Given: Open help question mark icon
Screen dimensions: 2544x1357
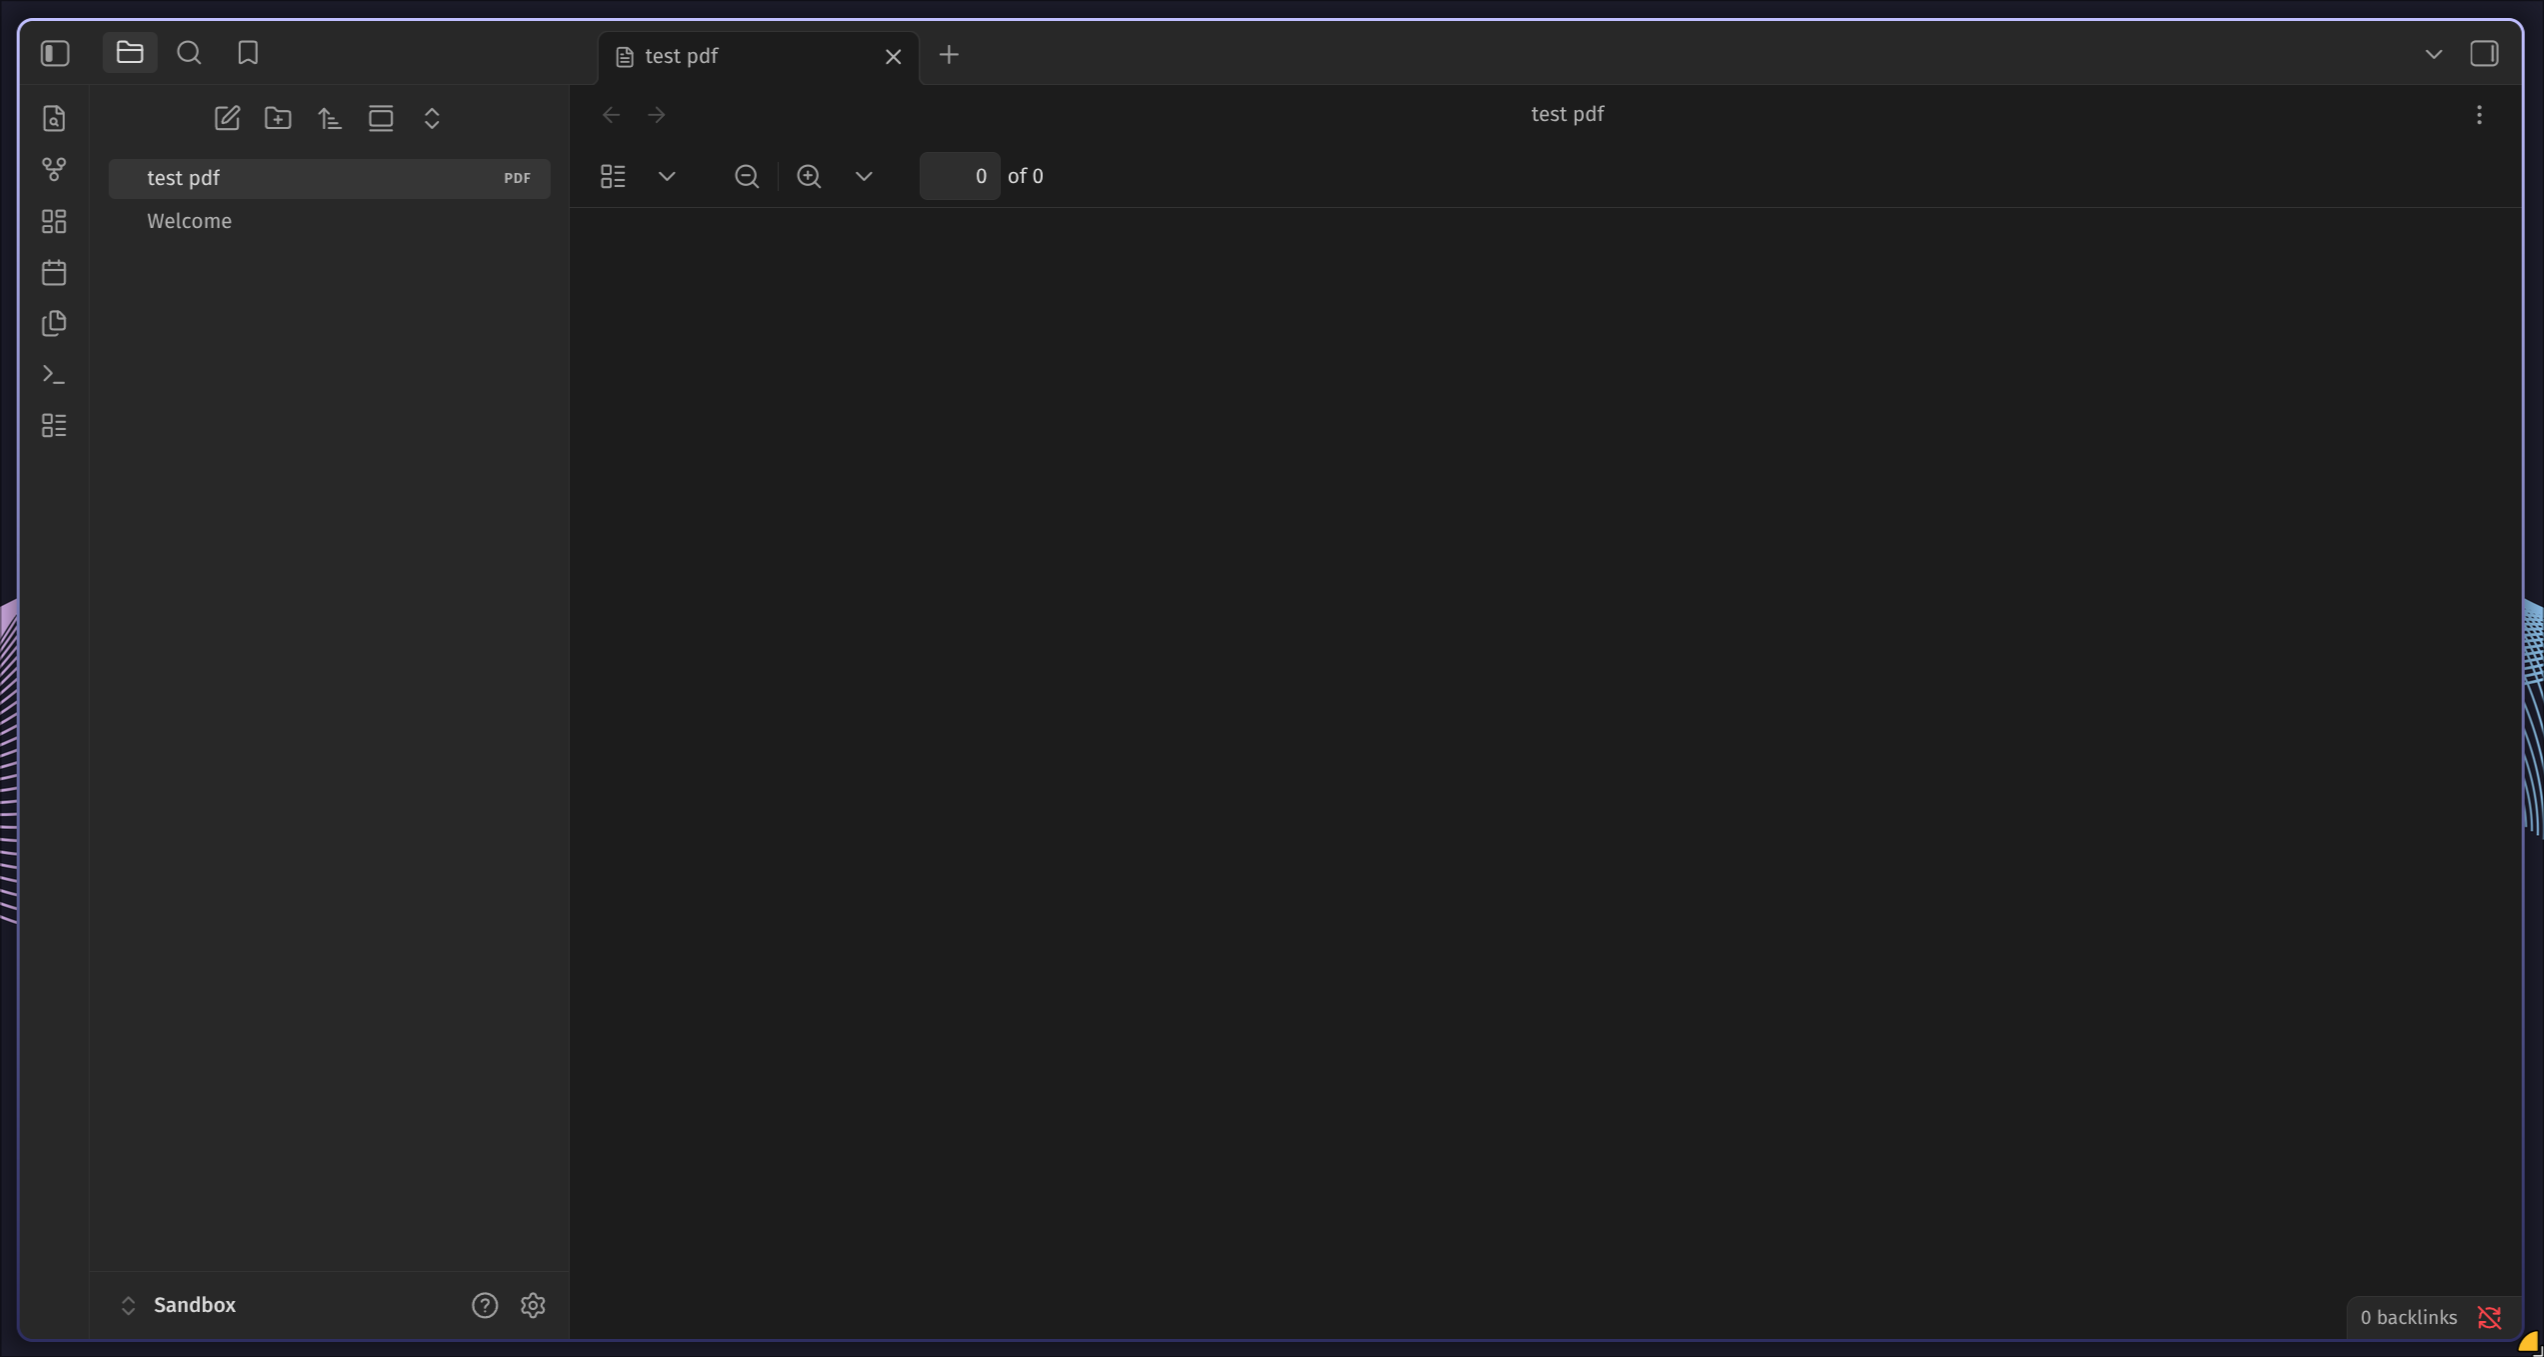Looking at the screenshot, I should (485, 1305).
